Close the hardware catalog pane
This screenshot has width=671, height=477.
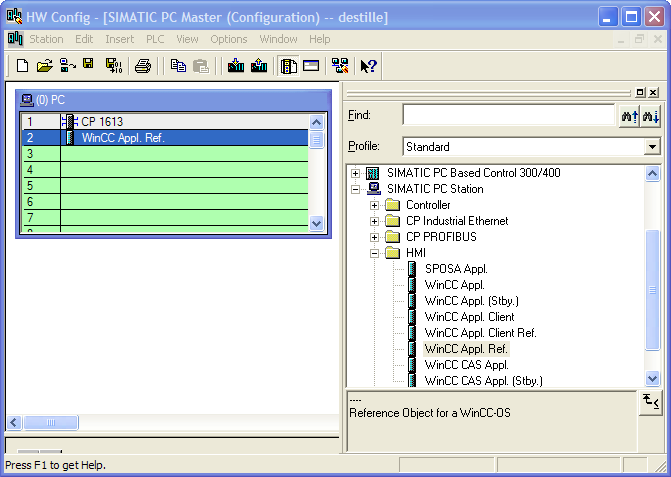tap(653, 92)
